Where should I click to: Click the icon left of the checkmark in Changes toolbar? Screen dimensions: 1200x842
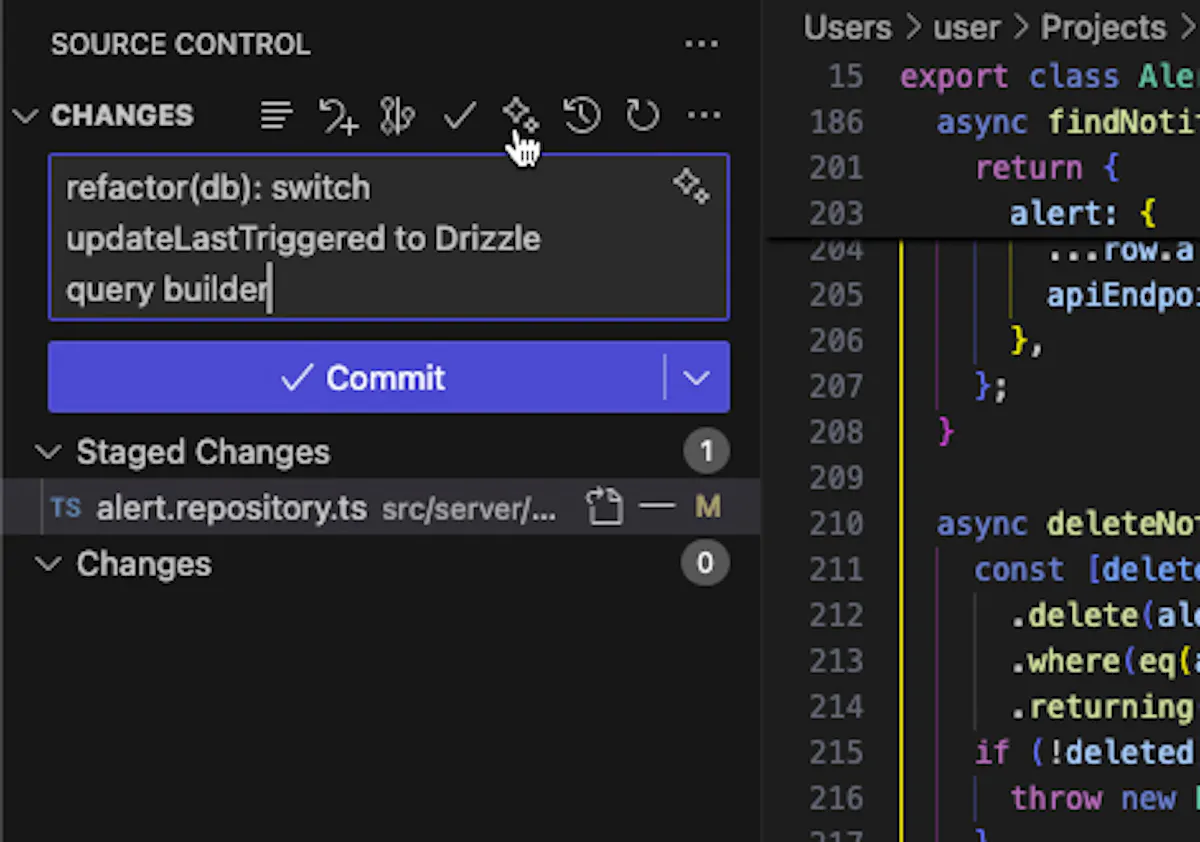pyautogui.click(x=397, y=116)
